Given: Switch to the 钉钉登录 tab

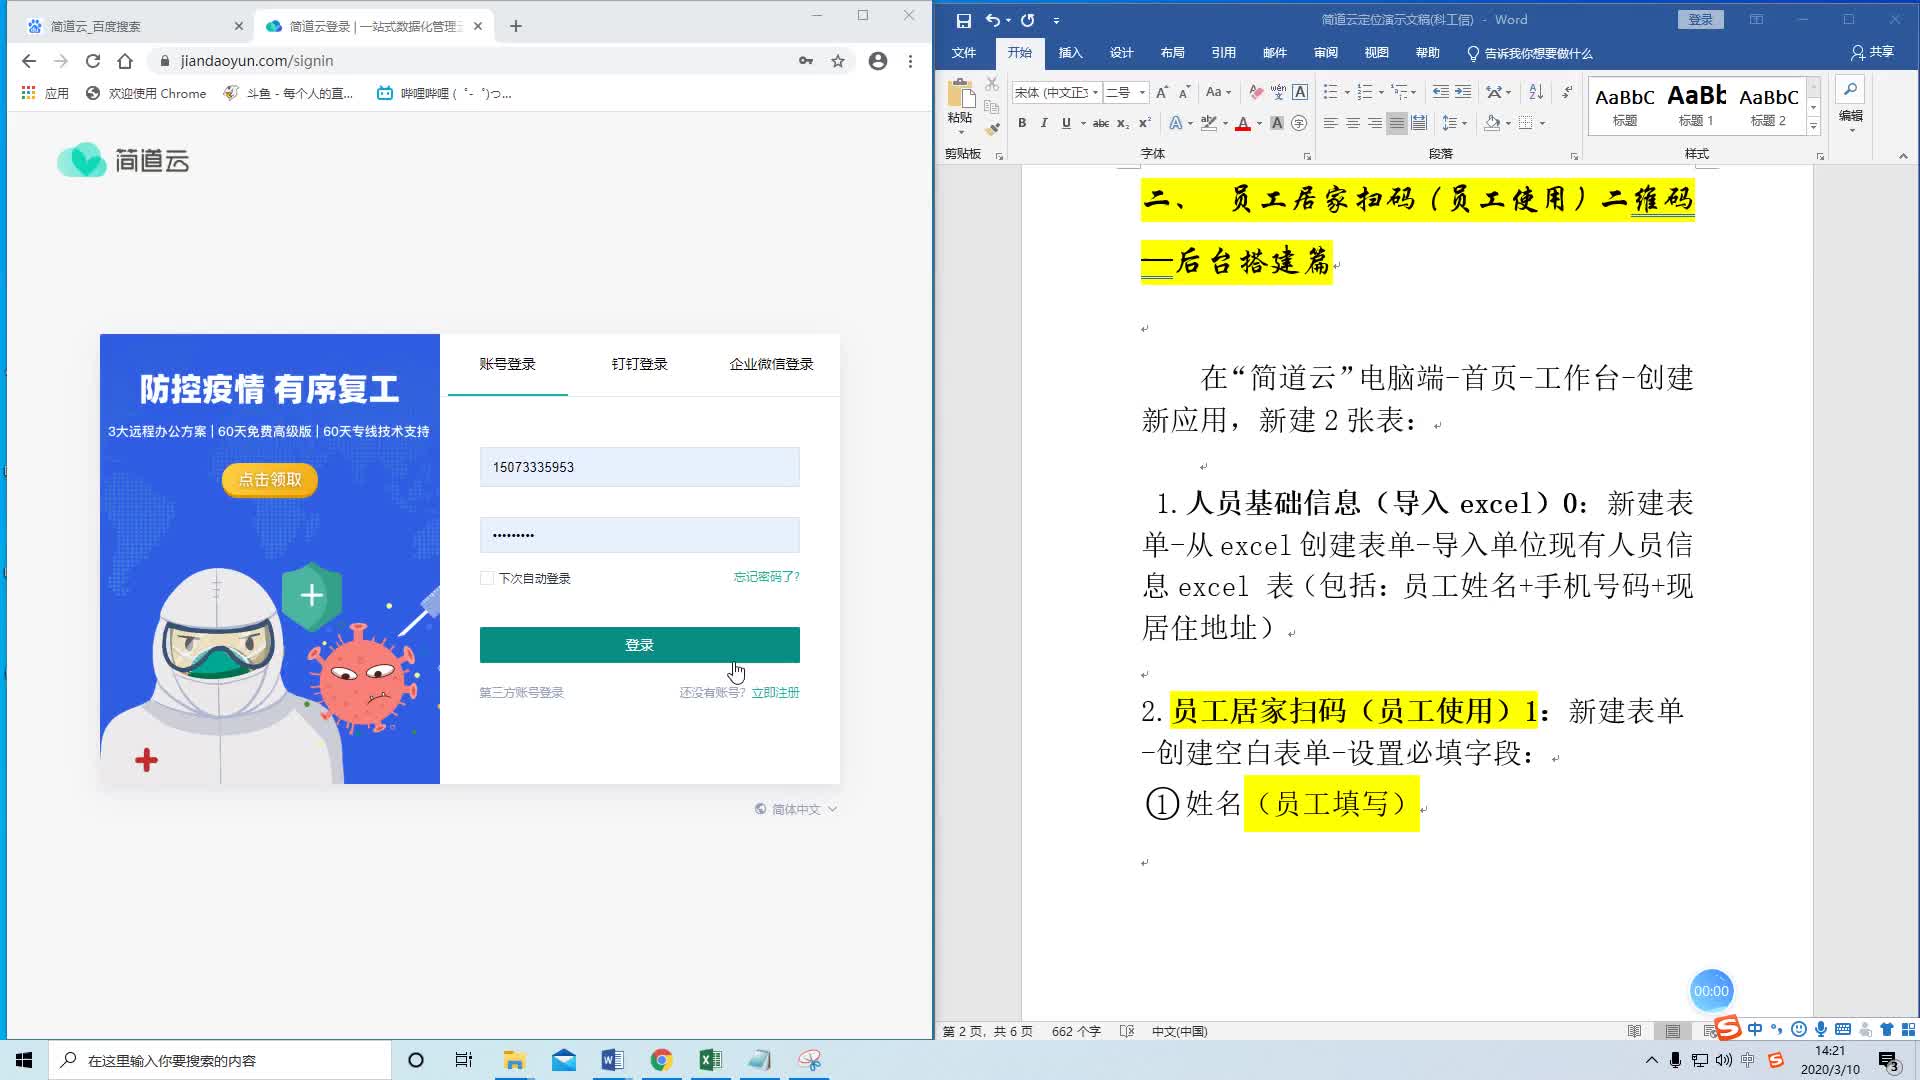Looking at the screenshot, I should pyautogui.click(x=640, y=364).
